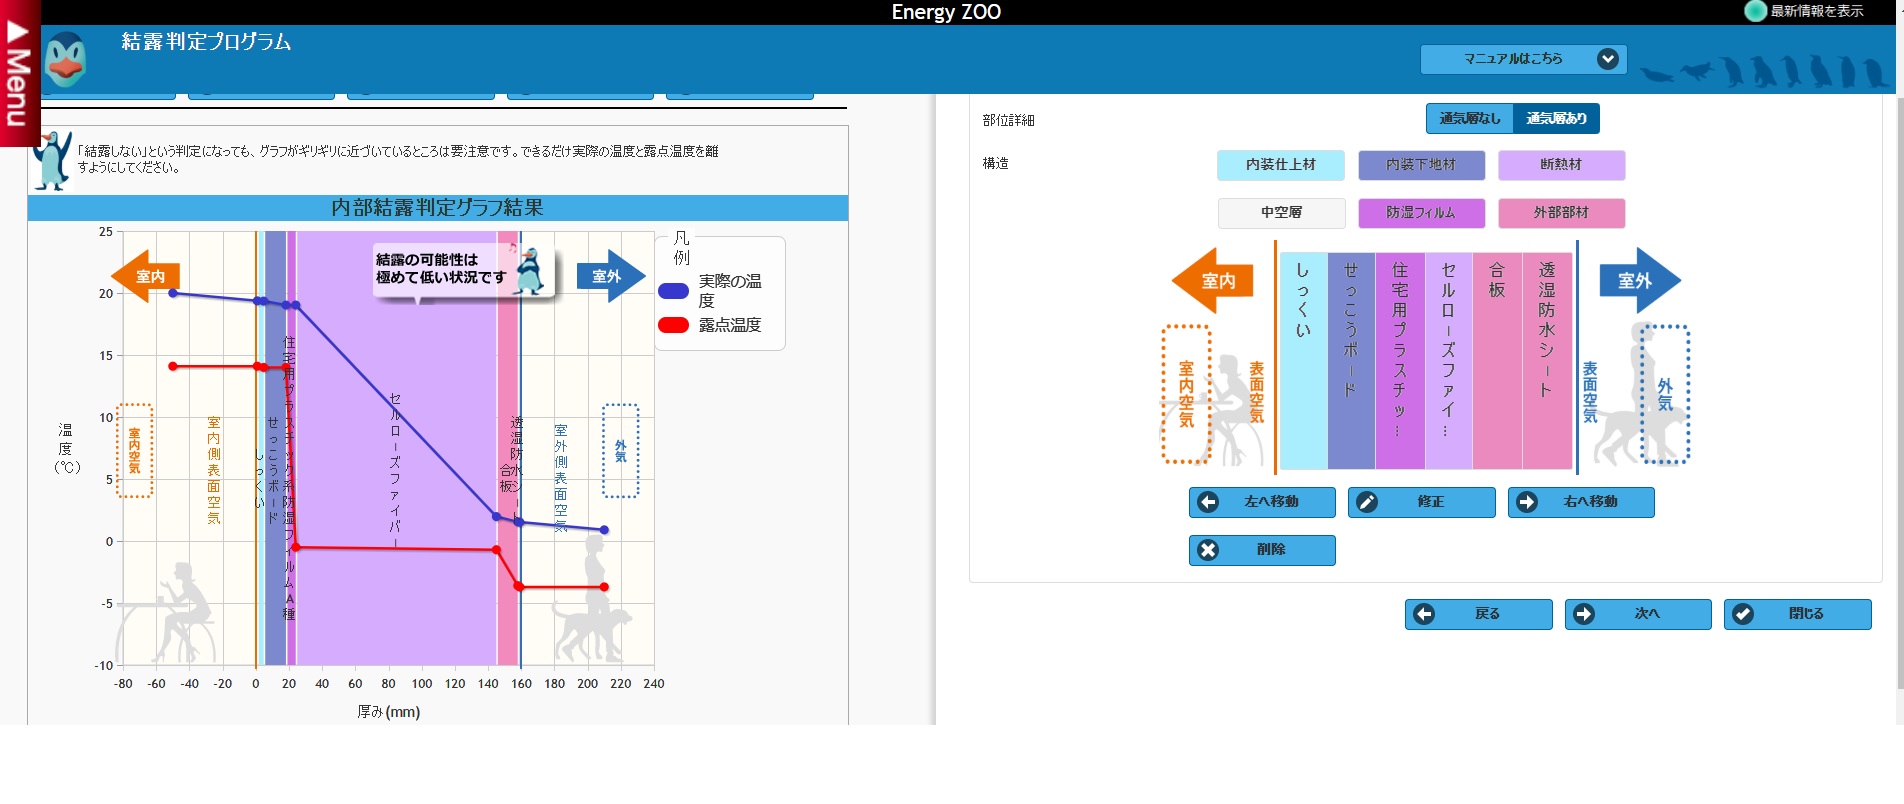
Task: Add 防湿フィルム layer
Action: click(1421, 213)
